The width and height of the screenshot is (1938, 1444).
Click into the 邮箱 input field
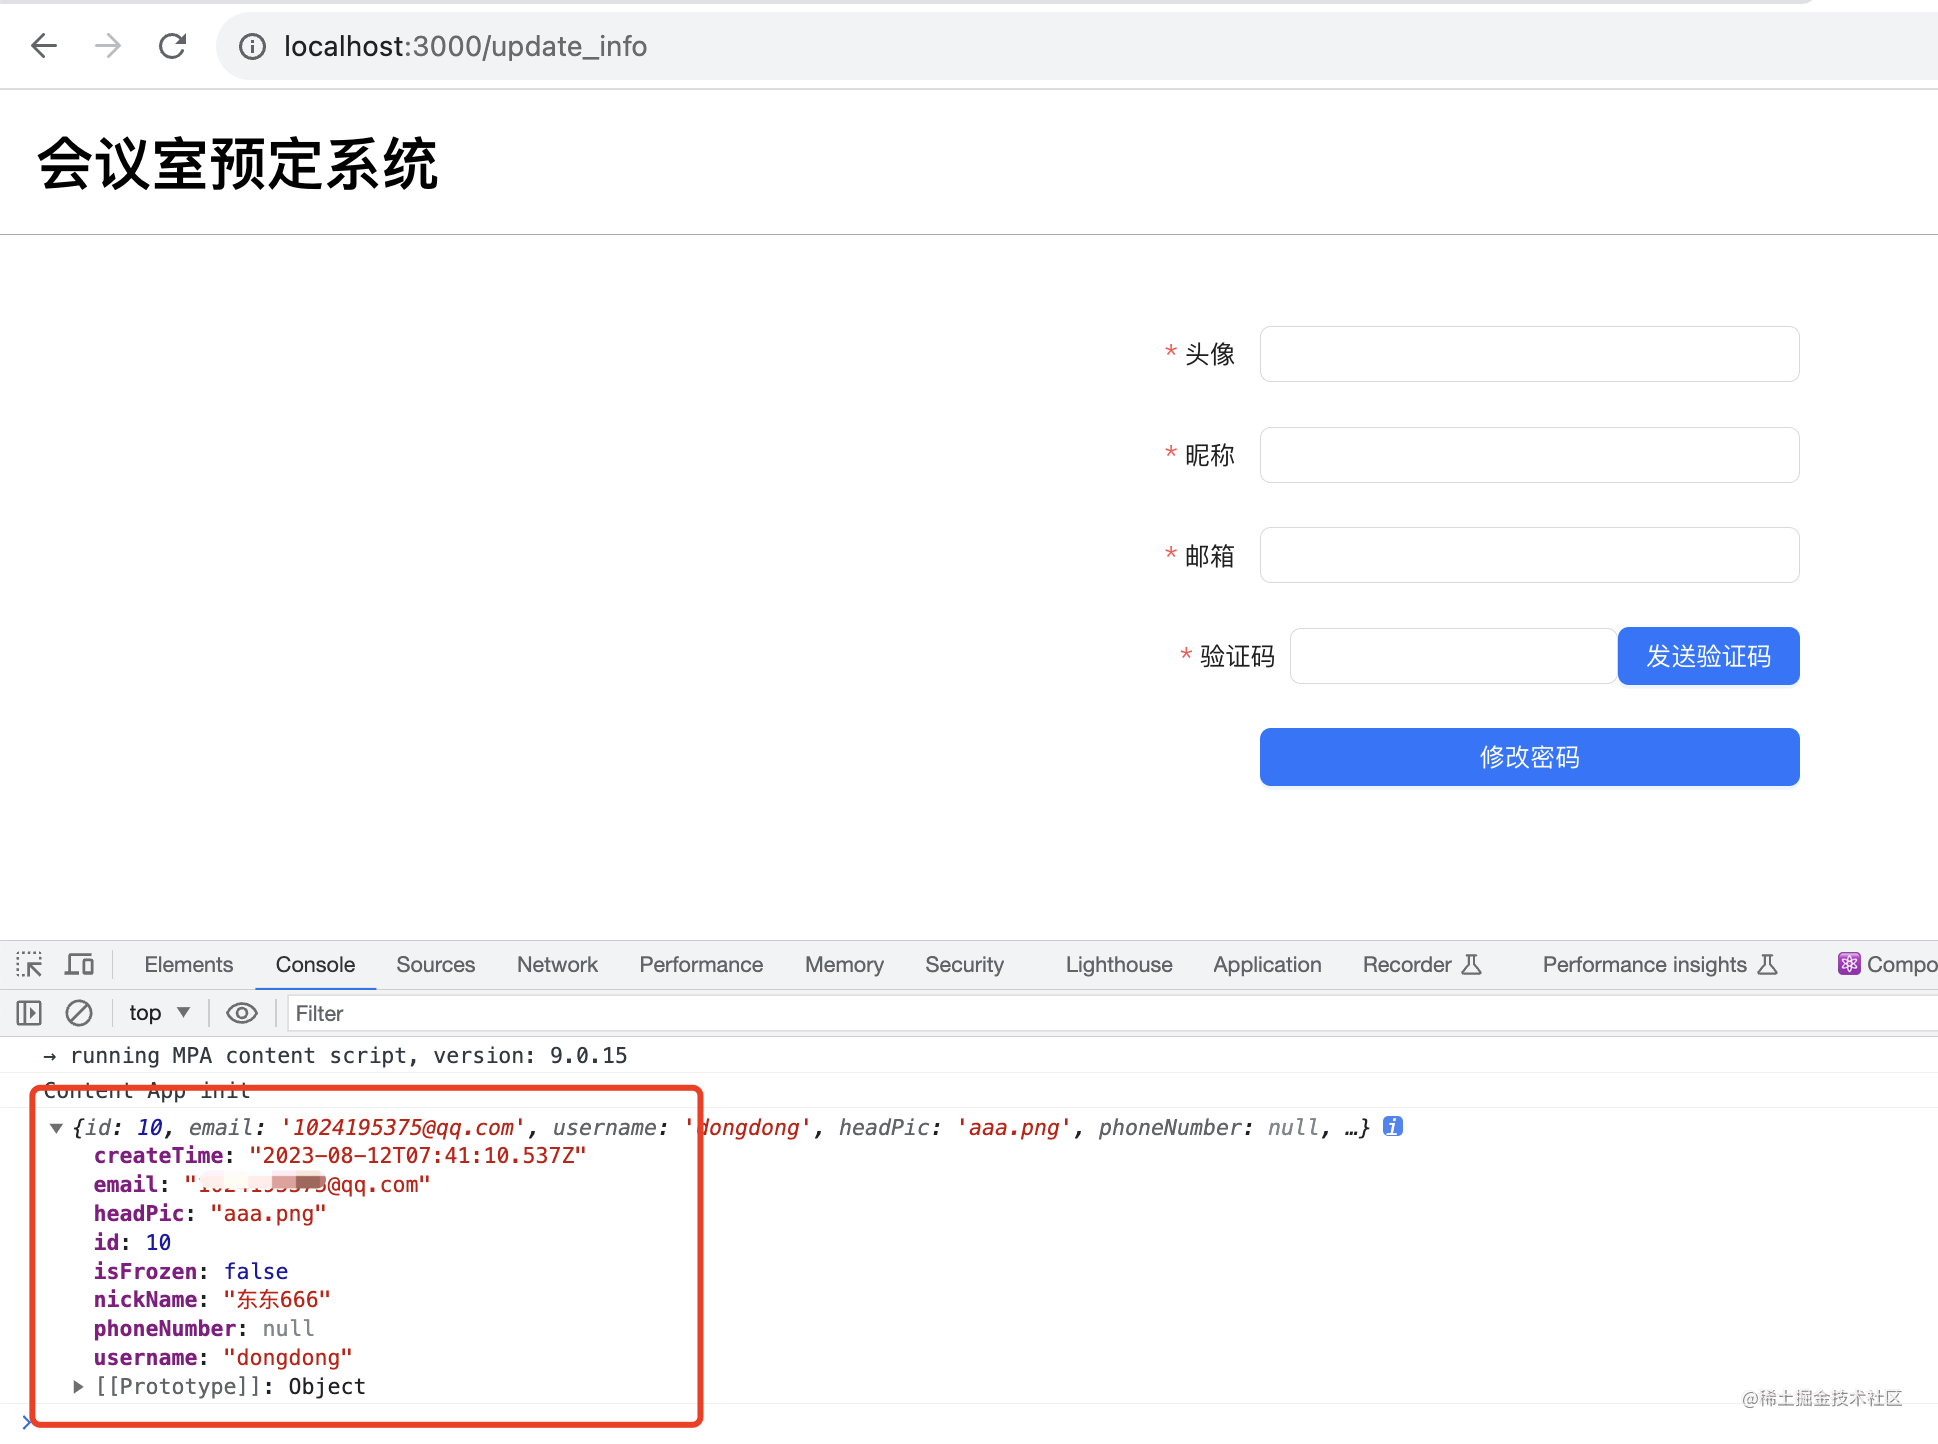click(1529, 555)
